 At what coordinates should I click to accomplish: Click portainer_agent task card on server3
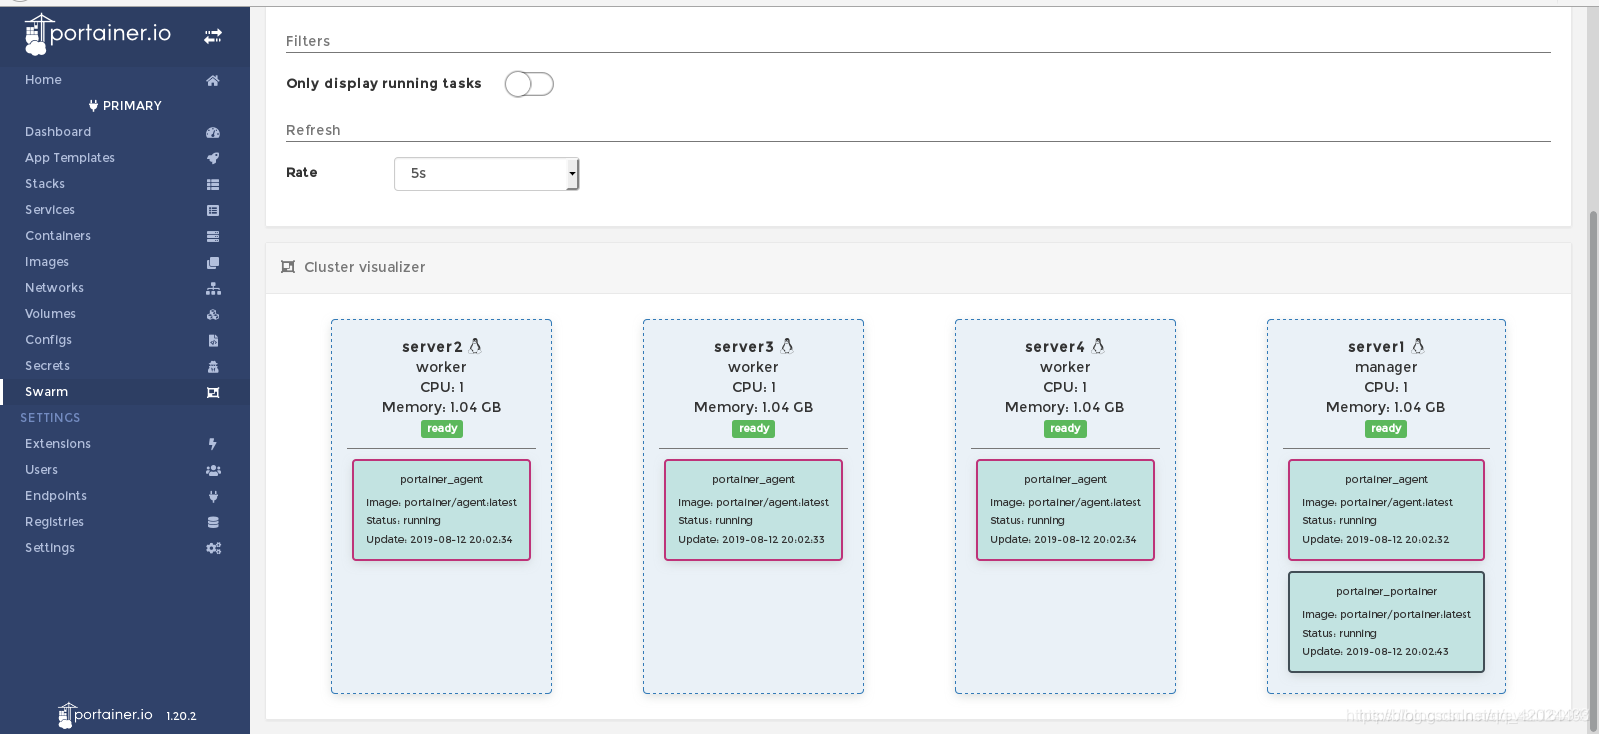pyautogui.click(x=753, y=510)
